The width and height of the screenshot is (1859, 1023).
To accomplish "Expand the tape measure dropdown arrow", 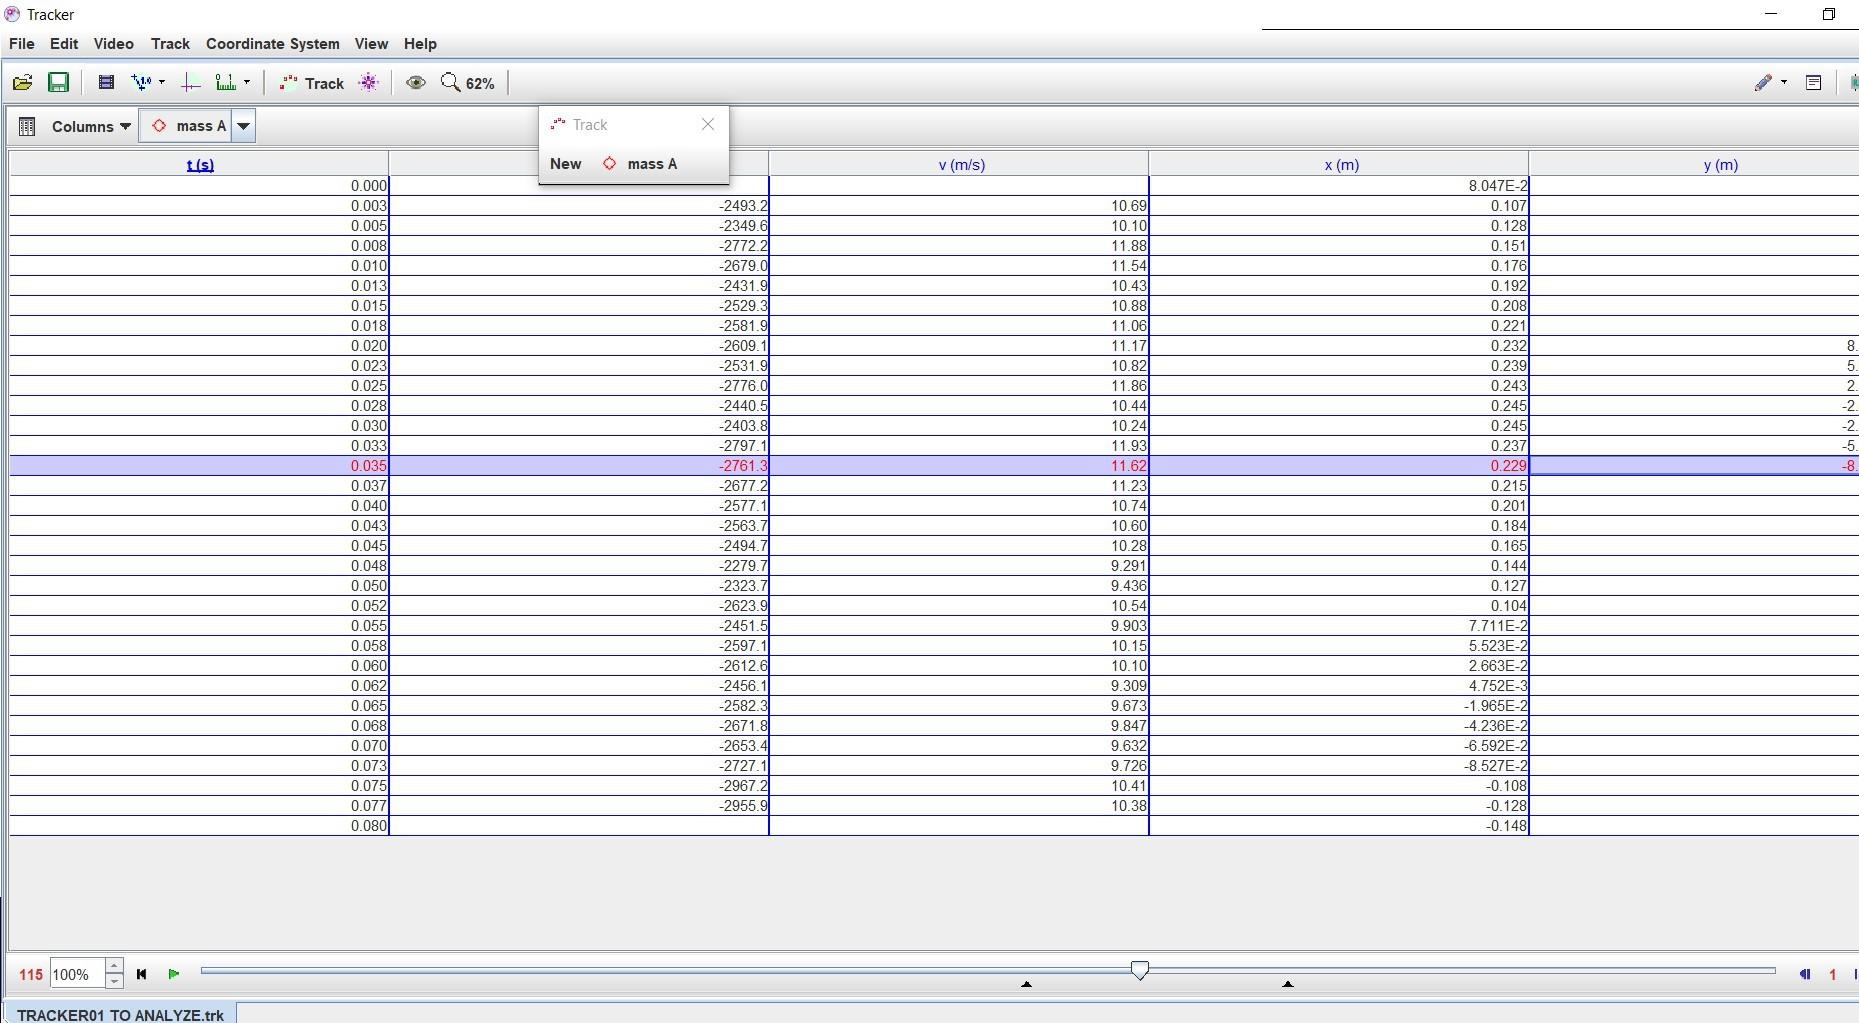I will 247,83.
